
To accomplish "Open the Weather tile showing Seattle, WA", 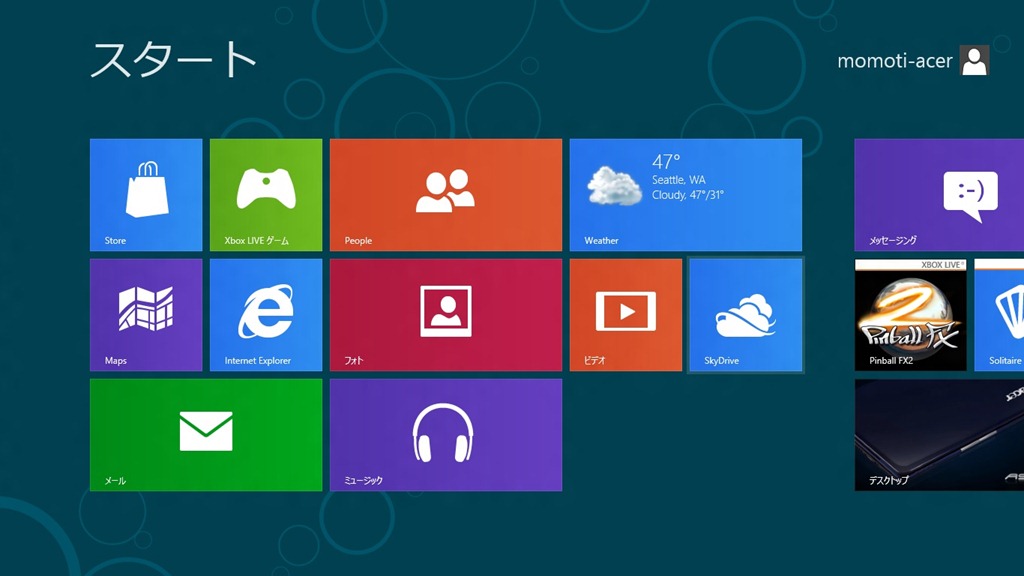I will 686,195.
